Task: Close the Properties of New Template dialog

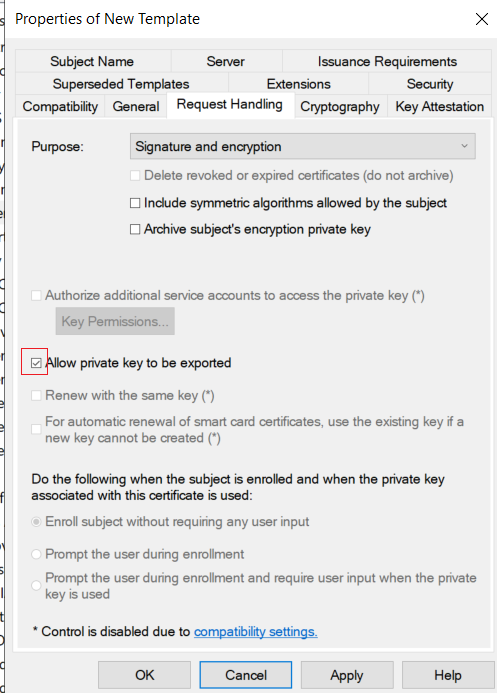Action: pos(482,19)
